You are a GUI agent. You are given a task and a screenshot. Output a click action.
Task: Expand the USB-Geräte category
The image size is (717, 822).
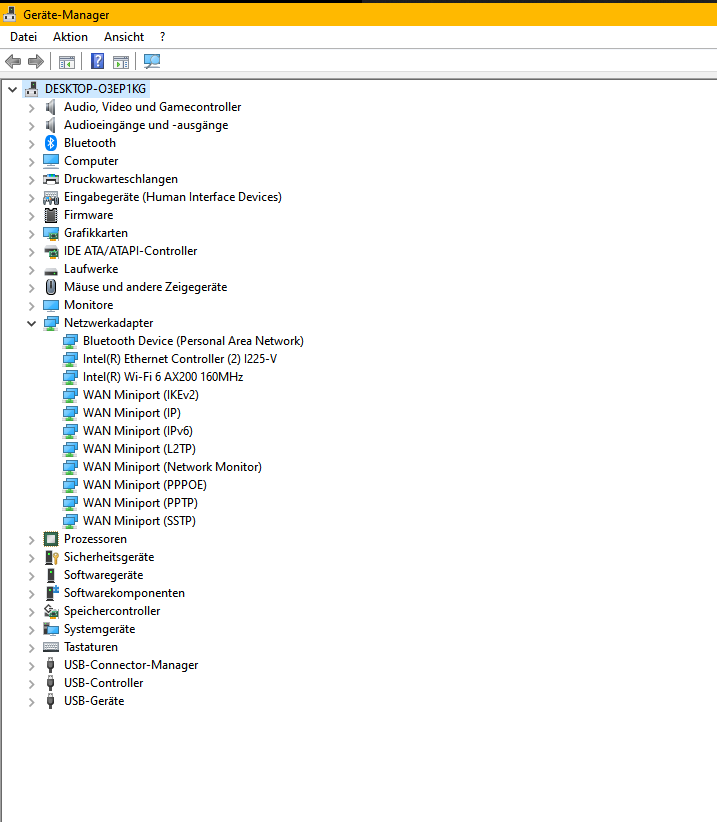pos(31,702)
